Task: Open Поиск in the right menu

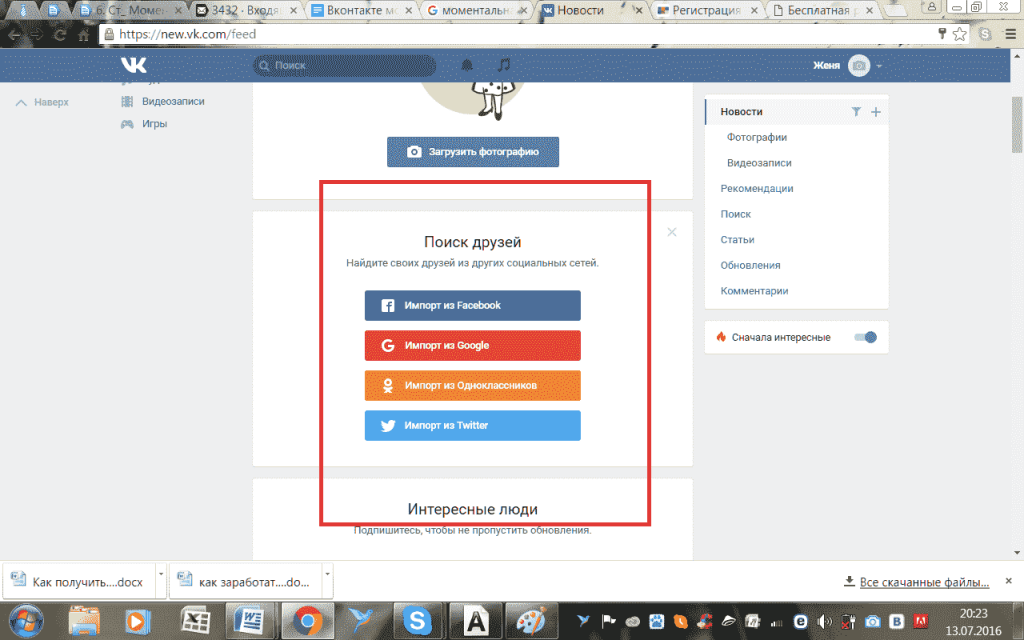Action: click(x=735, y=214)
